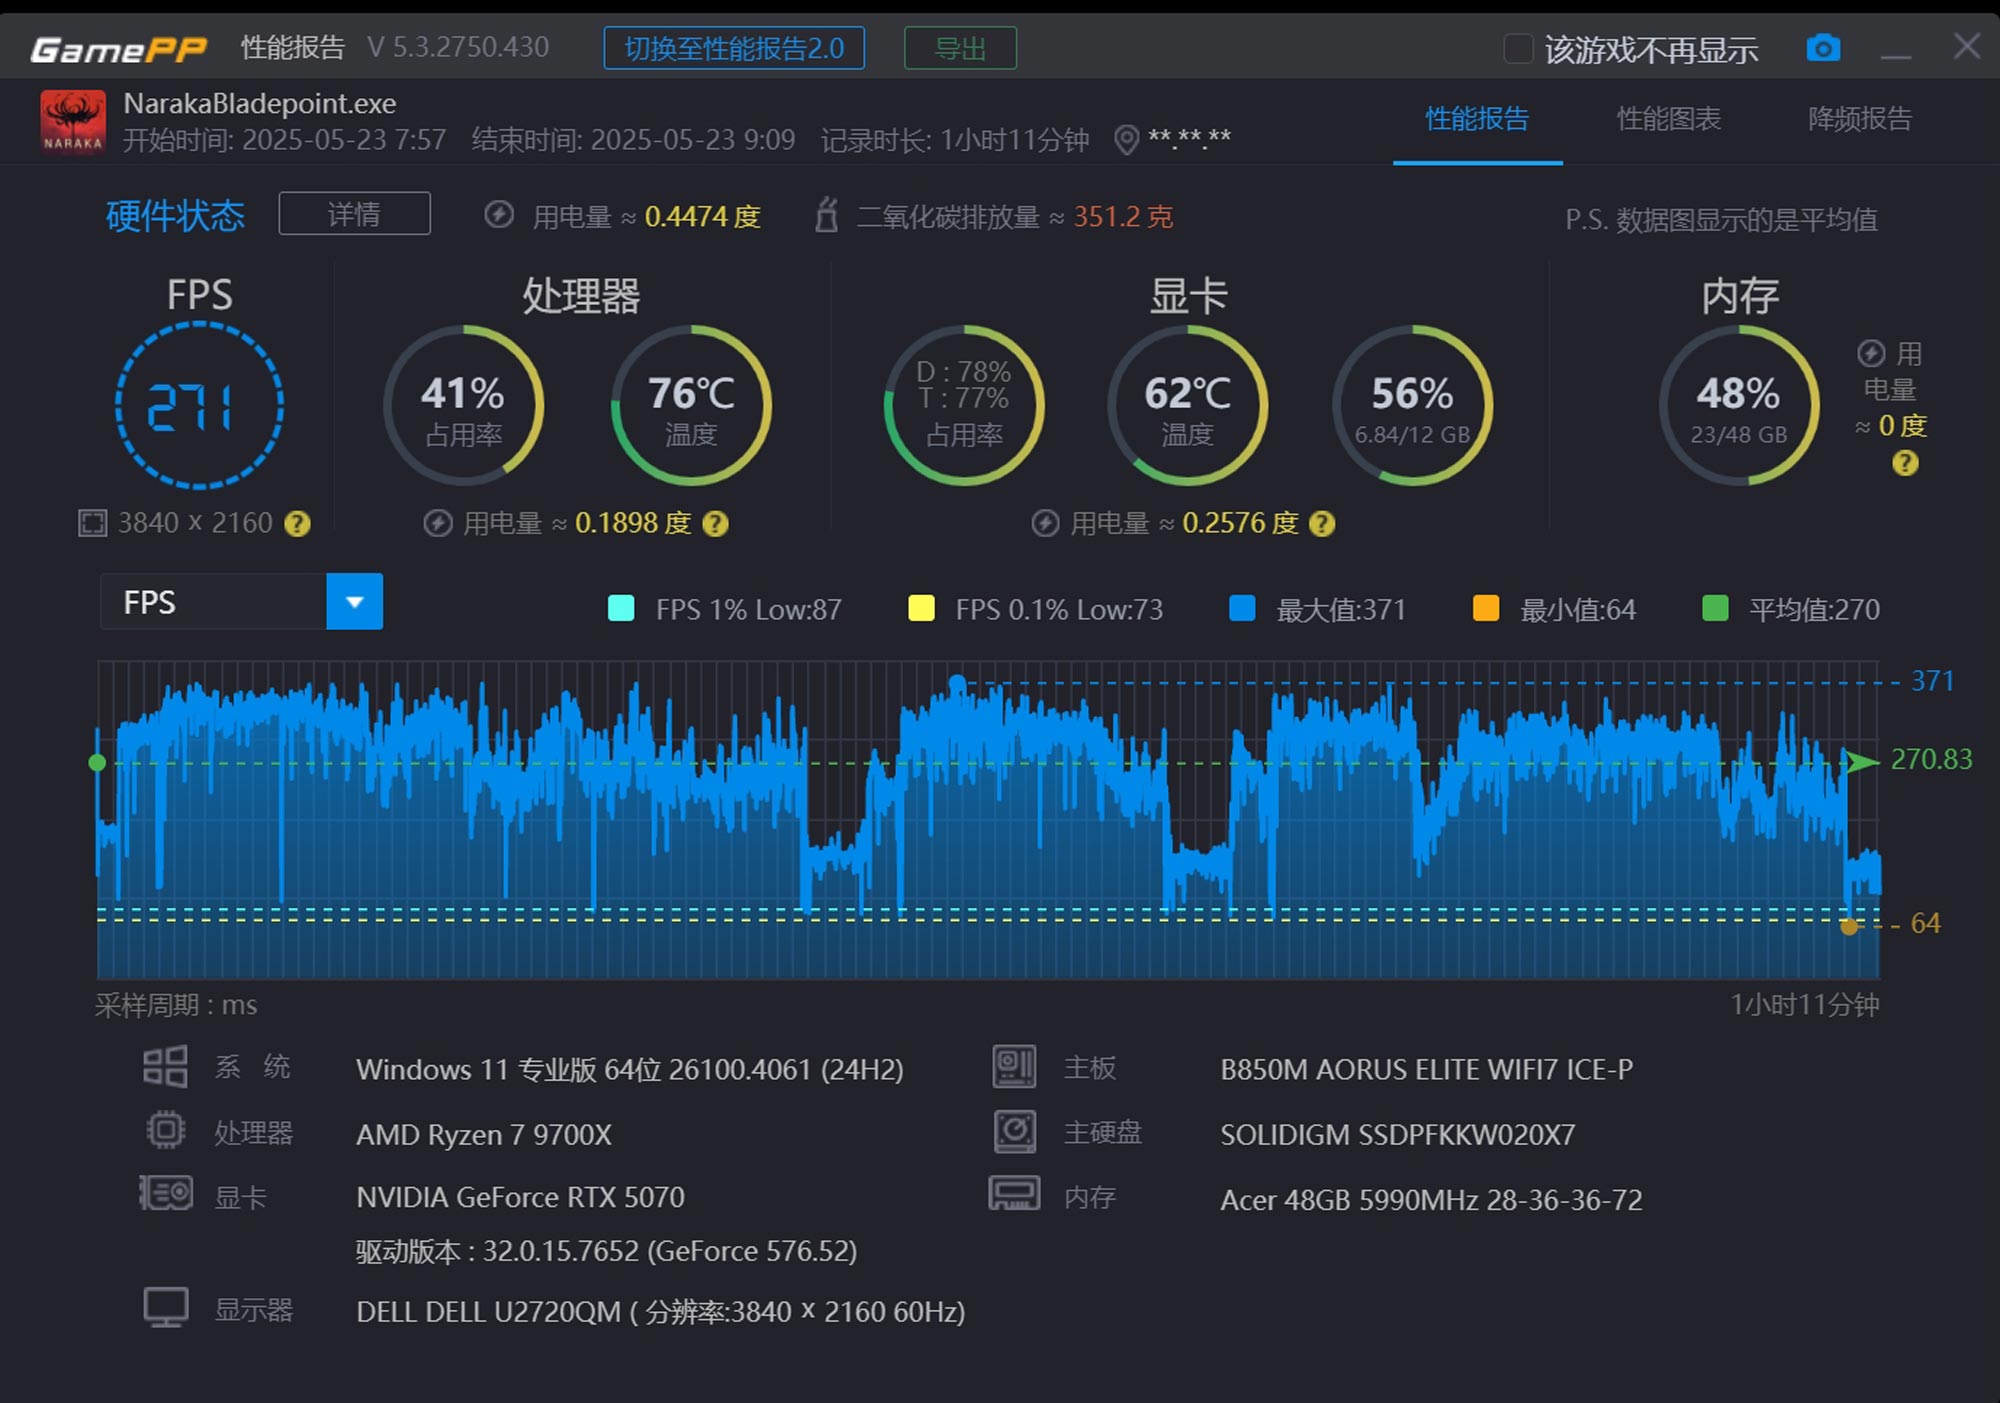2000x1403 pixels.
Task: Click 切换至性能报告2.0 button
Action: click(734, 48)
